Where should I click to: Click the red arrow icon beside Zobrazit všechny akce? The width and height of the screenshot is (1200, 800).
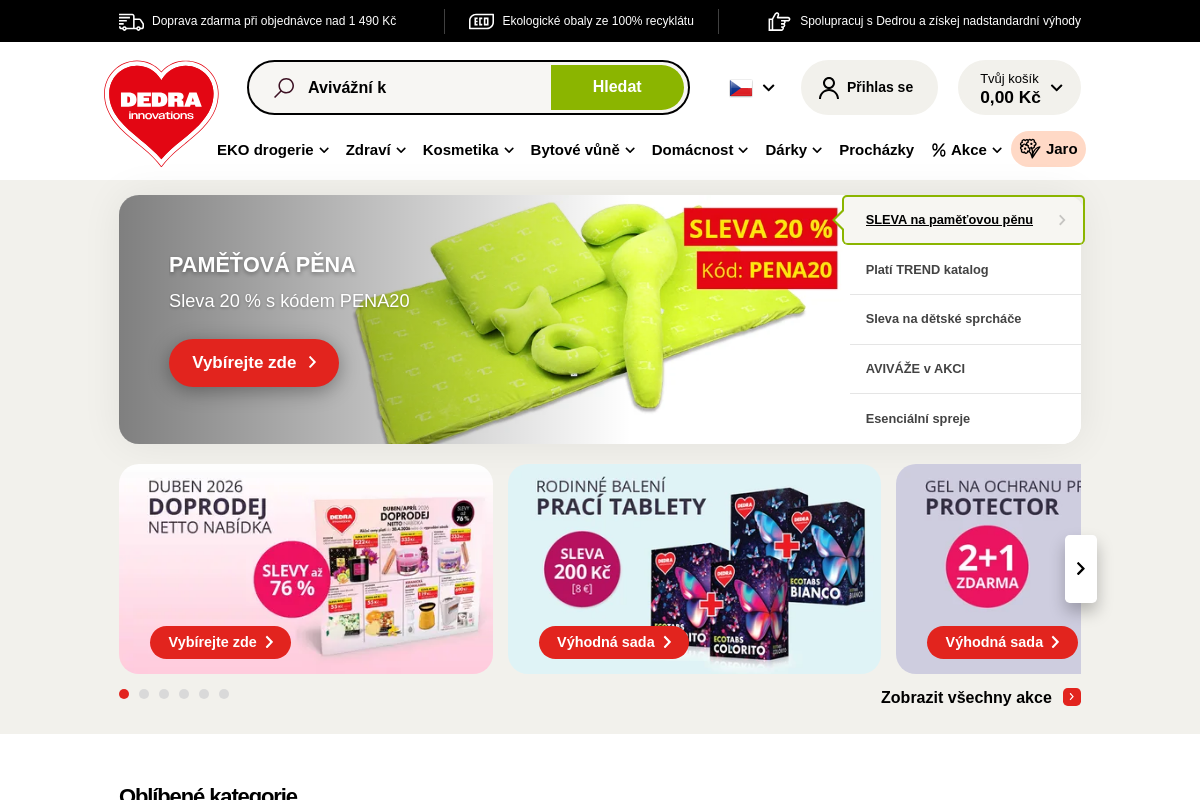1072,697
